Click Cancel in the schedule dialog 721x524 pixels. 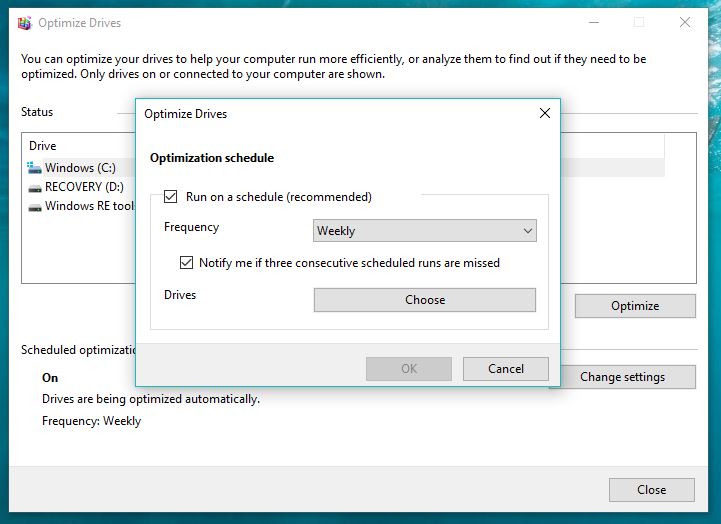[x=506, y=369]
